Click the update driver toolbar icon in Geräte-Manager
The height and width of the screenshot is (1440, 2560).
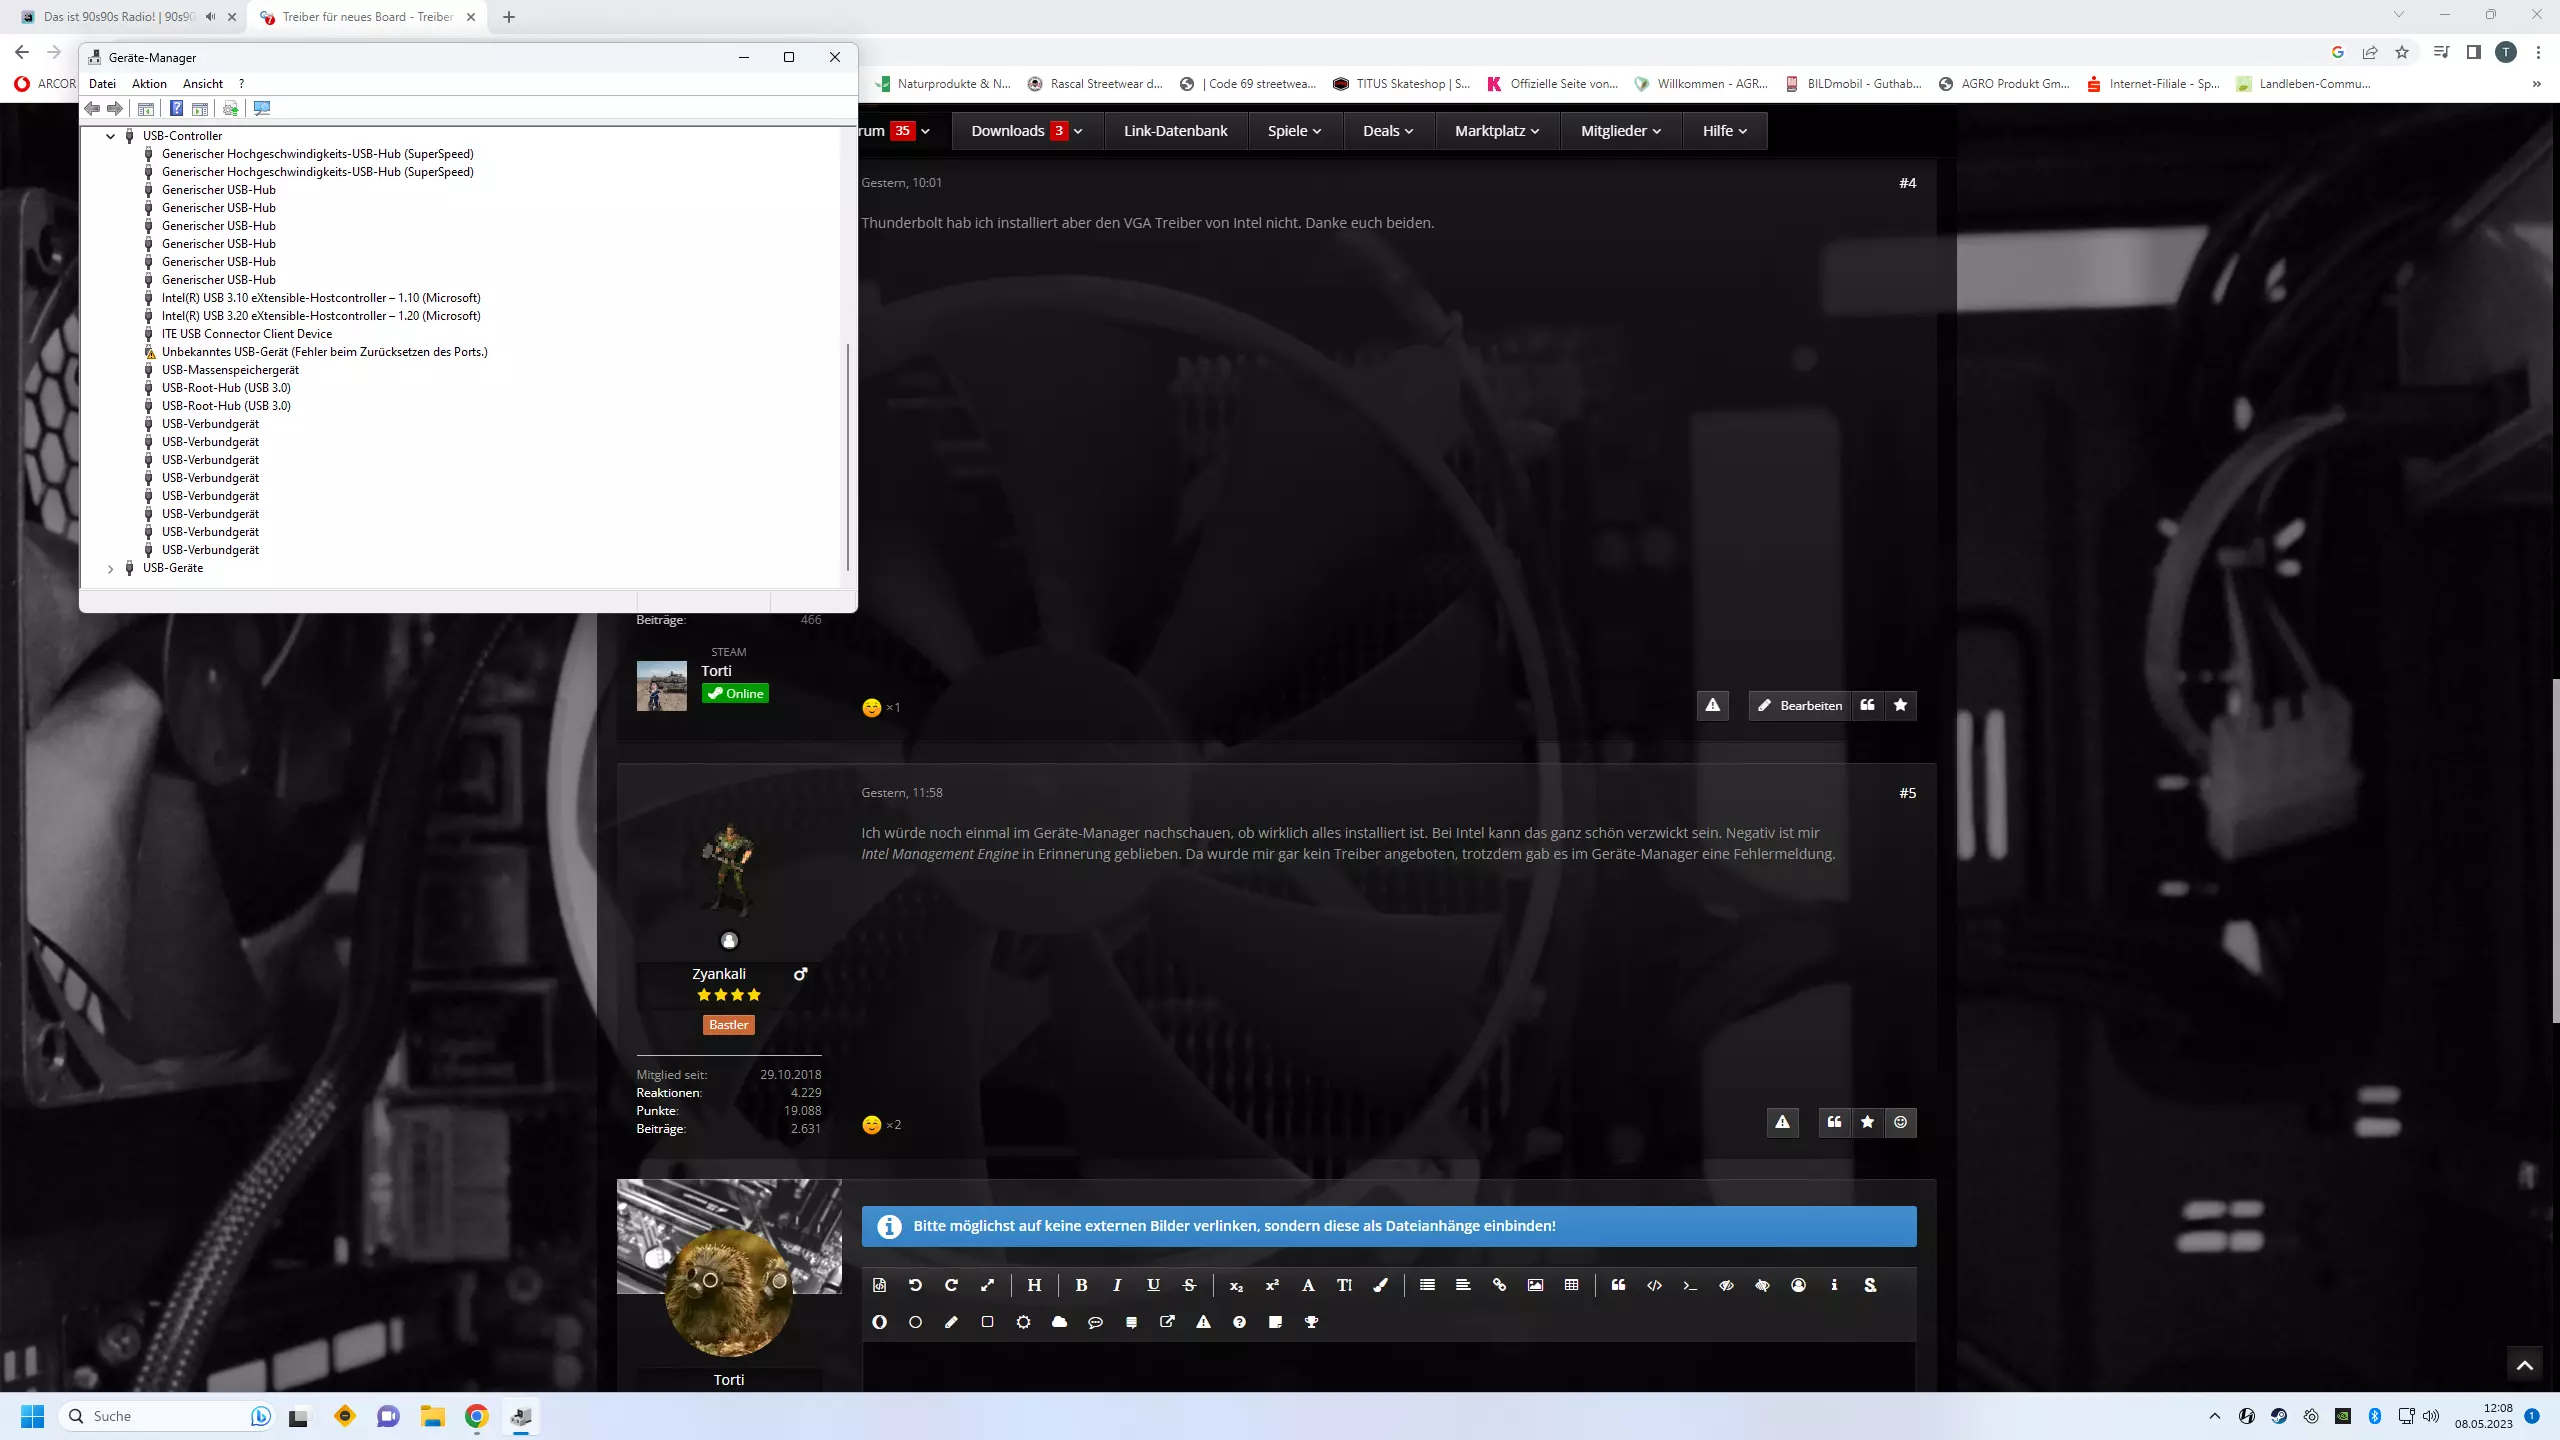point(231,108)
